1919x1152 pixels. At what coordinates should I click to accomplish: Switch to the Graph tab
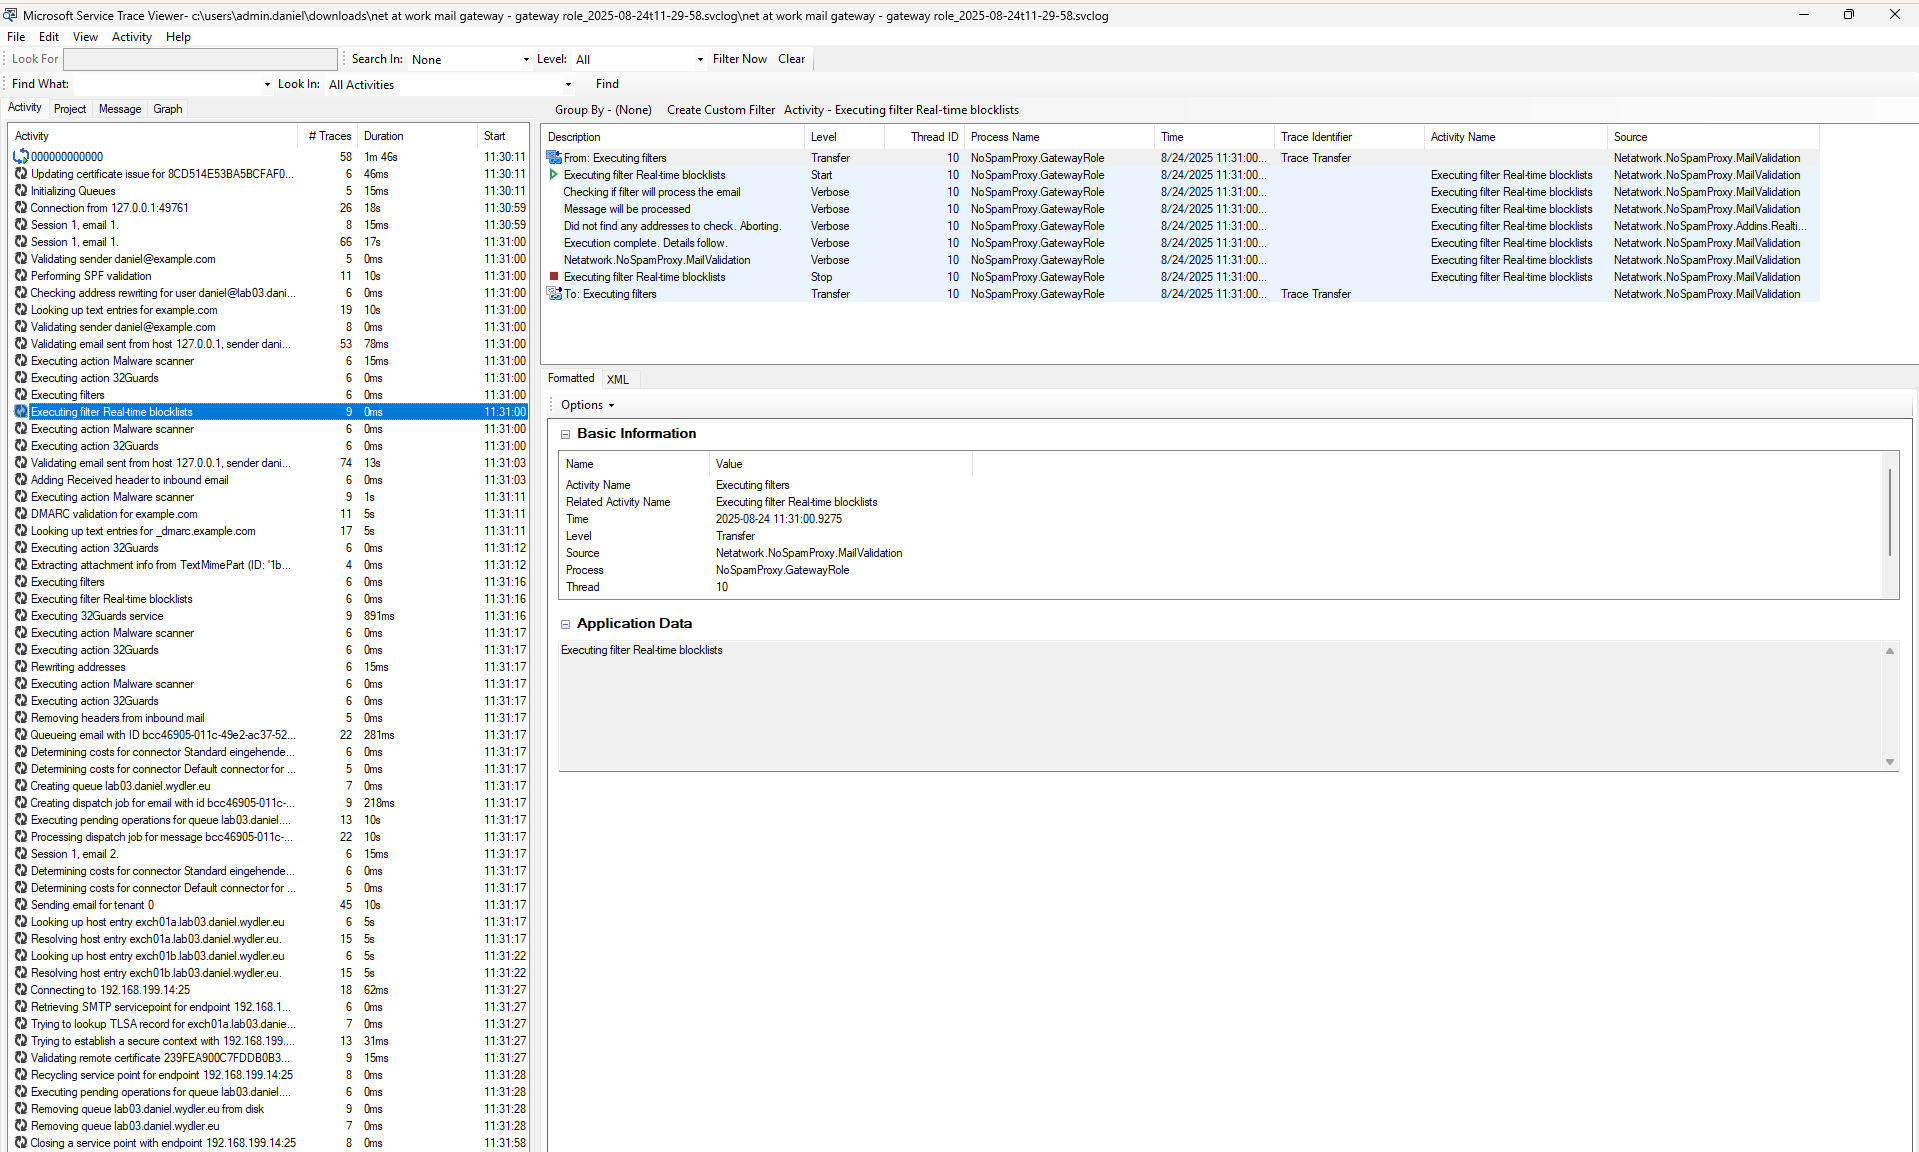coord(167,109)
